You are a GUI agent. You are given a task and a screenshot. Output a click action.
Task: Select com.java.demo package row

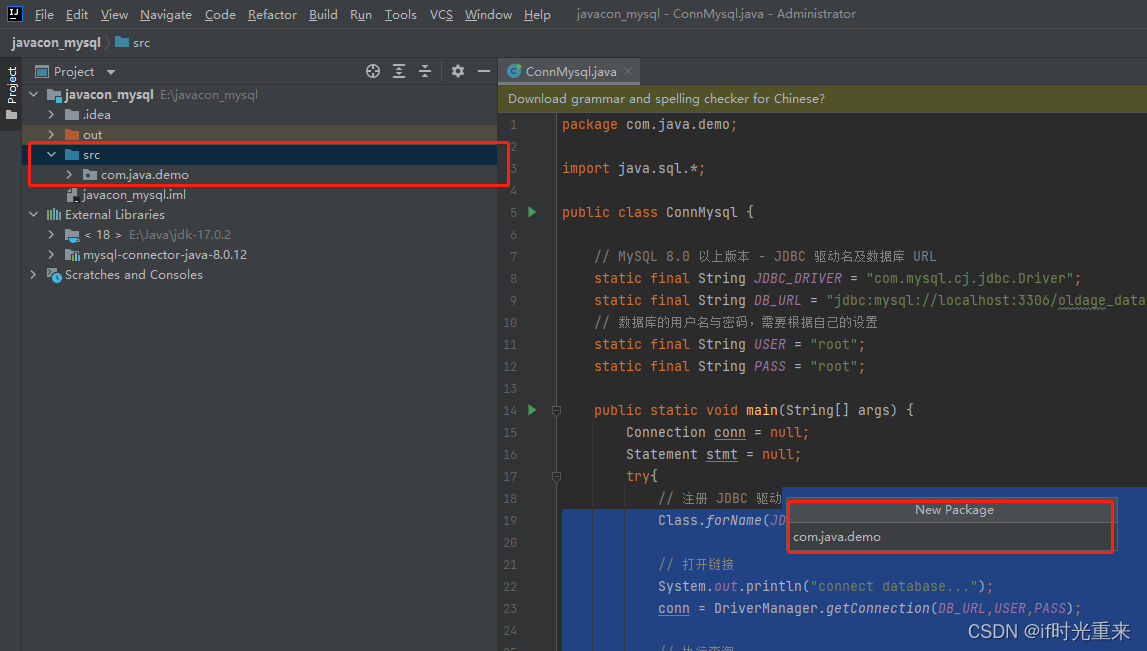(x=260, y=175)
